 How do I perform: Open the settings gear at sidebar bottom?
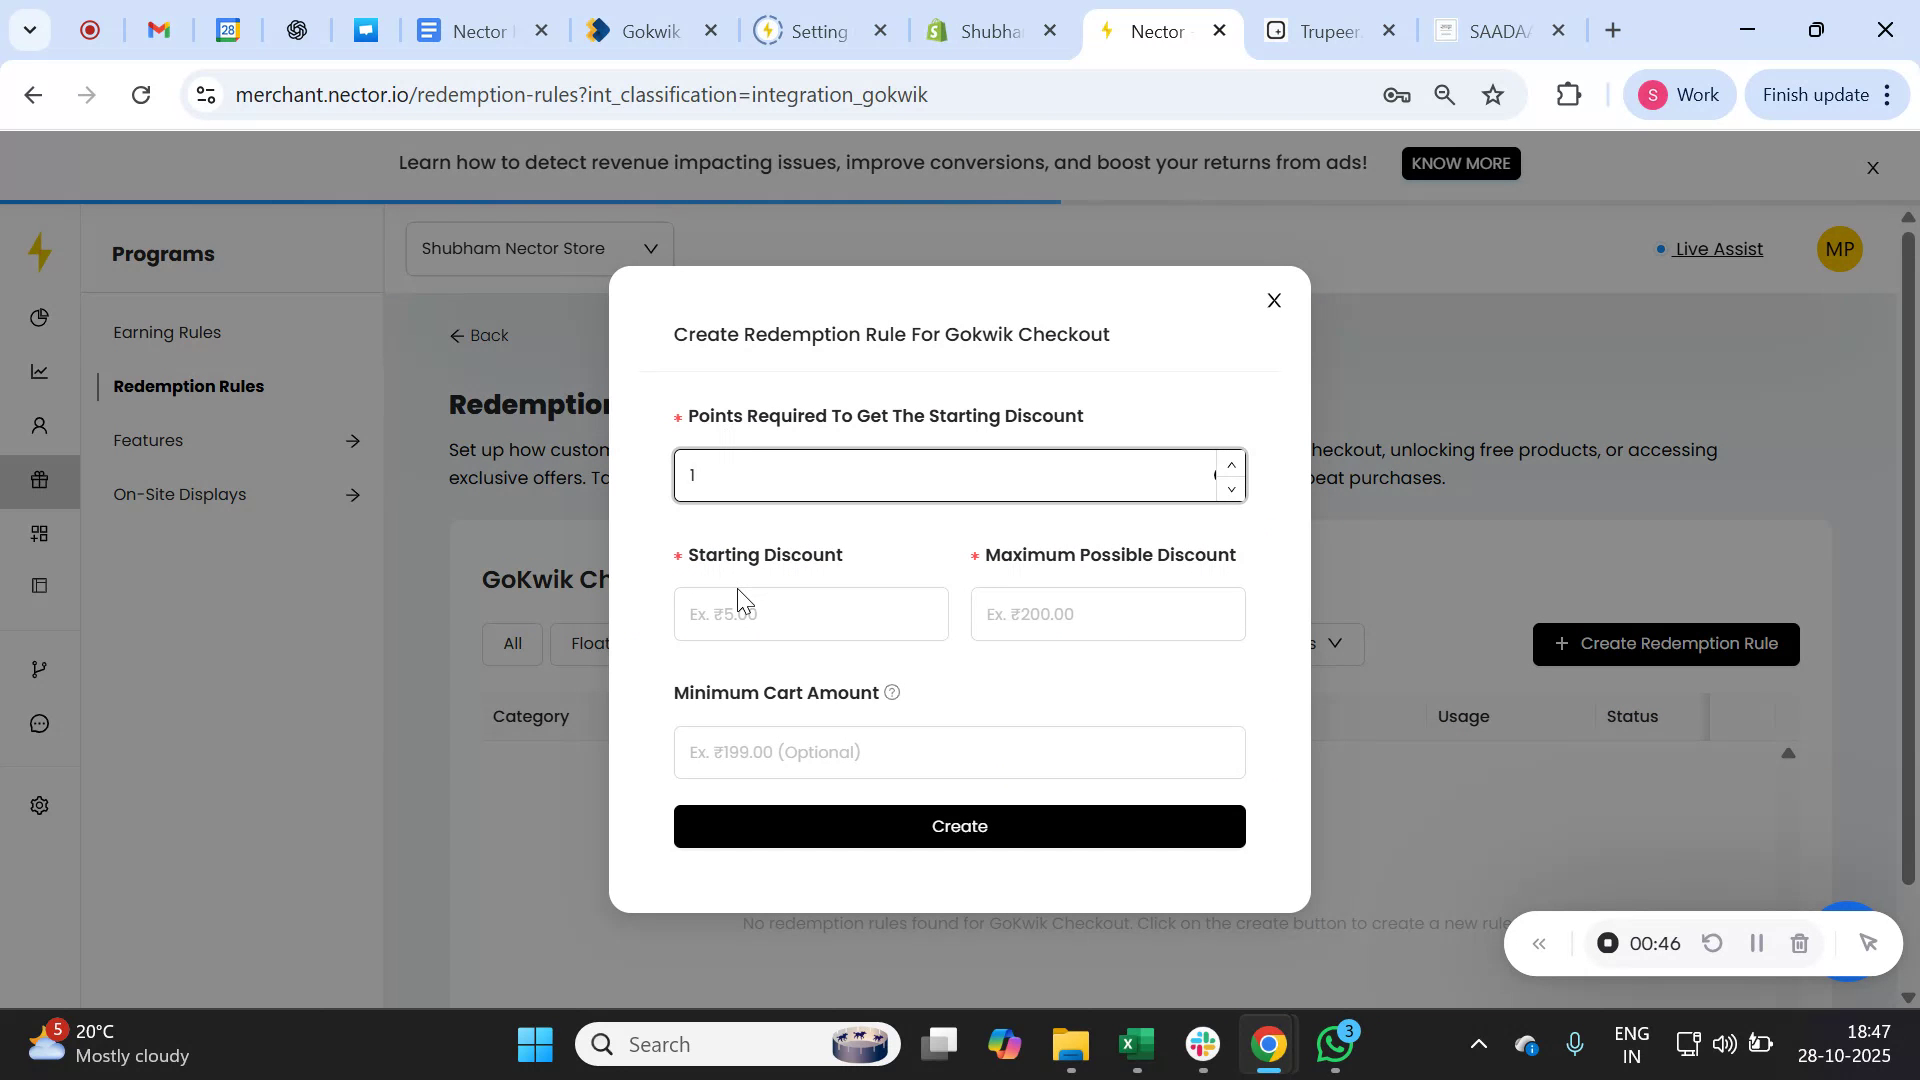coord(39,805)
